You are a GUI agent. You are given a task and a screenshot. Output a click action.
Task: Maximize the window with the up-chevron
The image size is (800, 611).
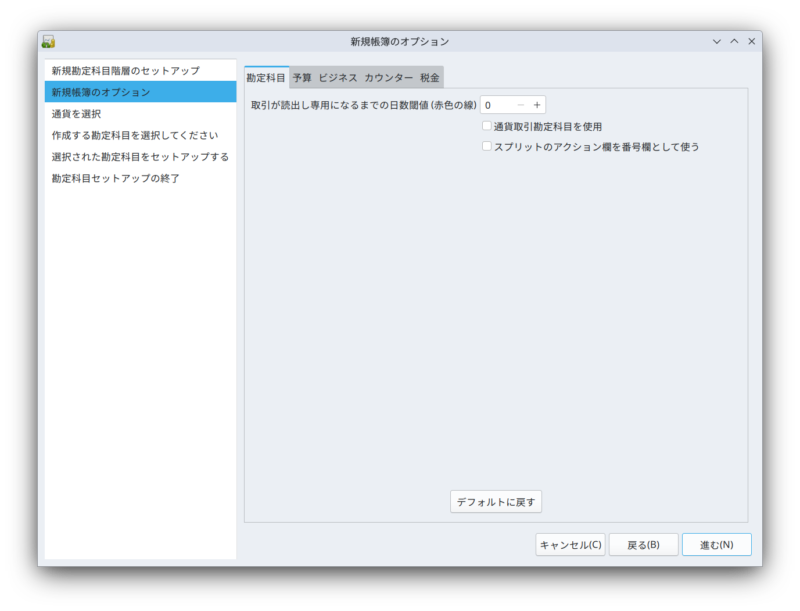[x=734, y=41]
